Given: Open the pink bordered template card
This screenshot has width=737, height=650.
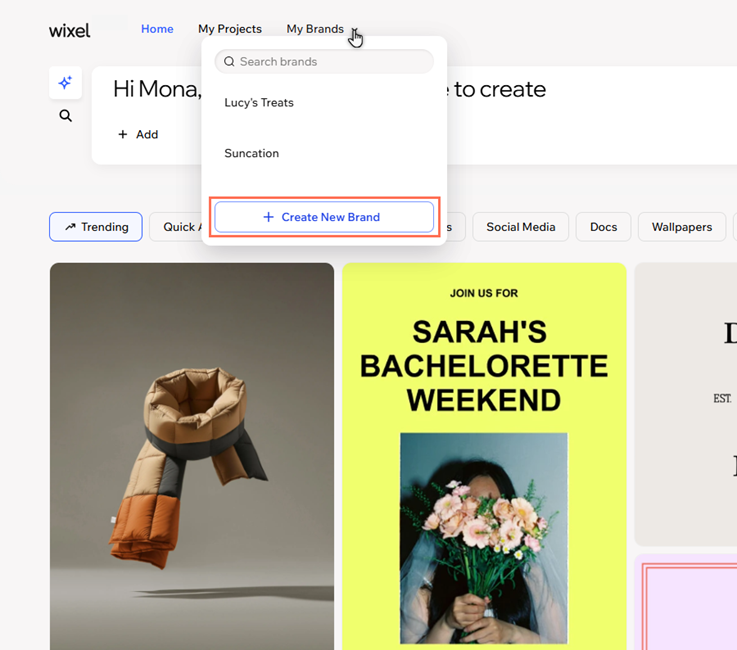Looking at the screenshot, I should (x=686, y=602).
